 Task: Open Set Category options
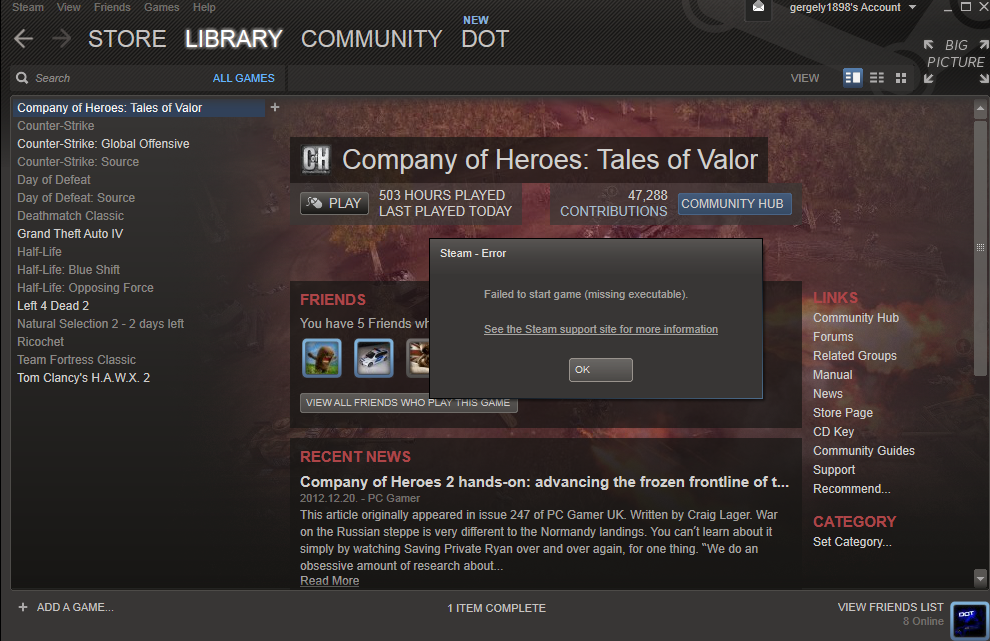[852, 542]
